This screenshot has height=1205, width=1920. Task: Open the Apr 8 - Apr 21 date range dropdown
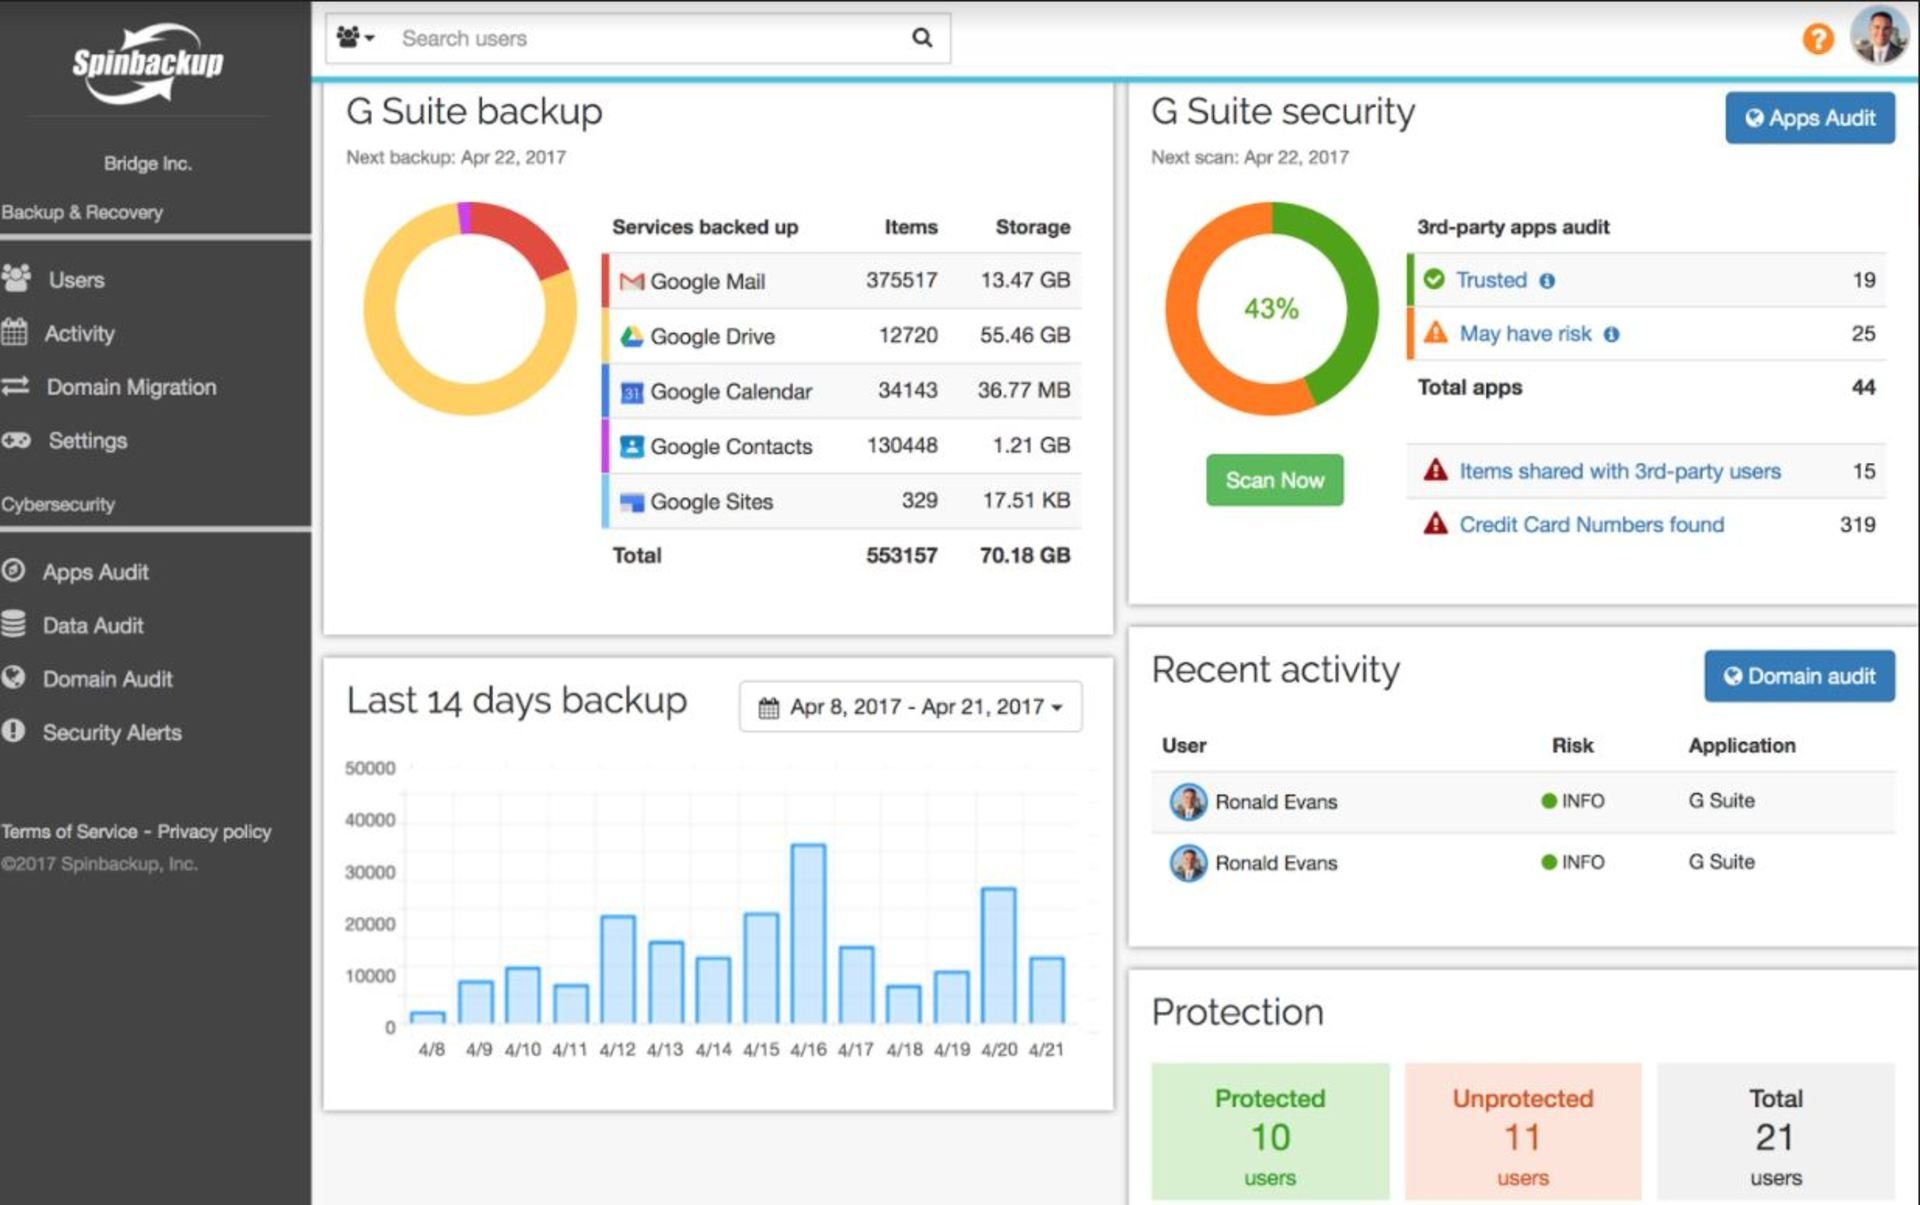910,707
